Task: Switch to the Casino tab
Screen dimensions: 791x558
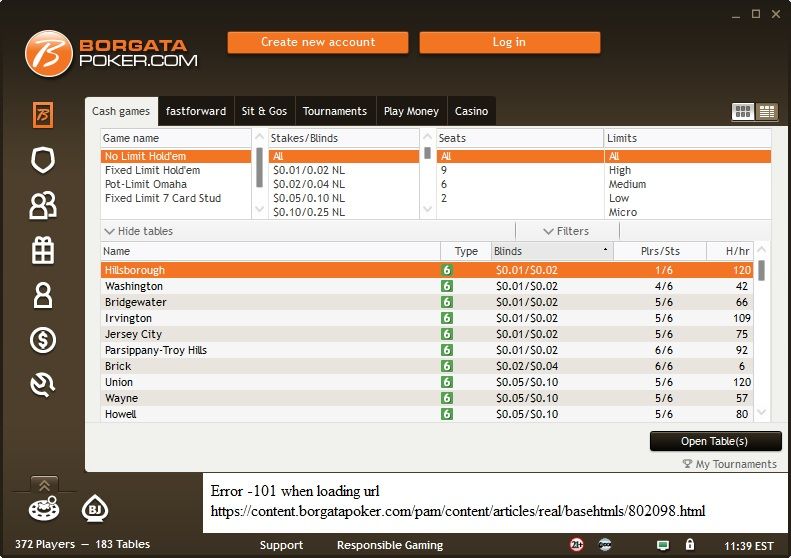Action: pyautogui.click(x=471, y=111)
